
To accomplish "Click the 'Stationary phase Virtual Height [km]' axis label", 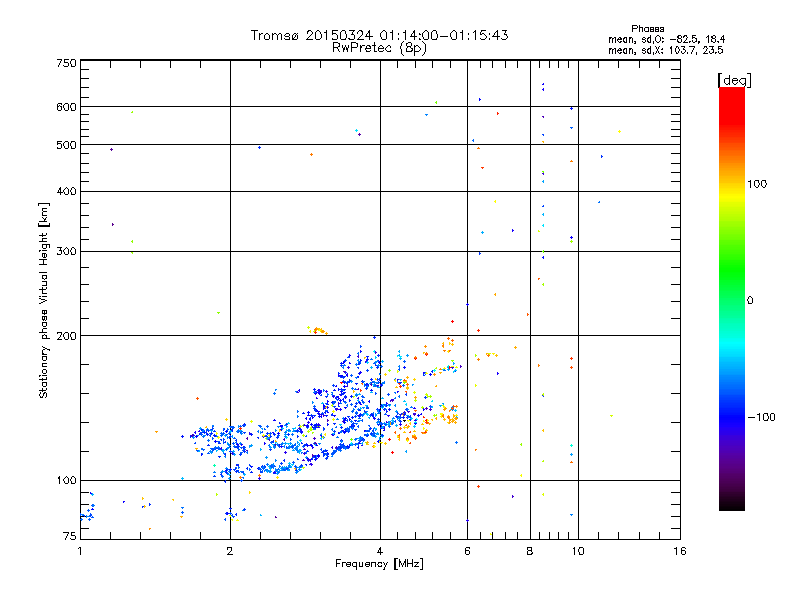I will (x=44, y=301).
